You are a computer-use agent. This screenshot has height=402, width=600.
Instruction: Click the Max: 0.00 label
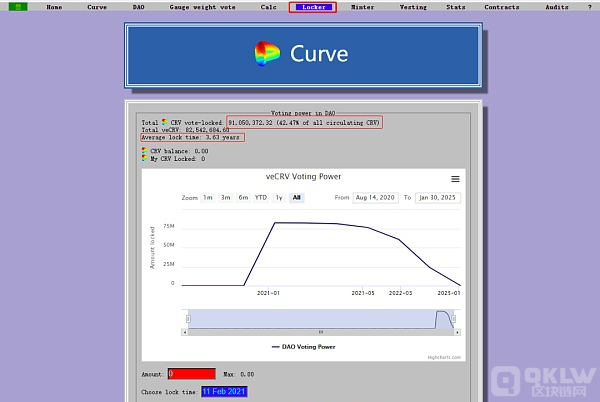(238, 374)
